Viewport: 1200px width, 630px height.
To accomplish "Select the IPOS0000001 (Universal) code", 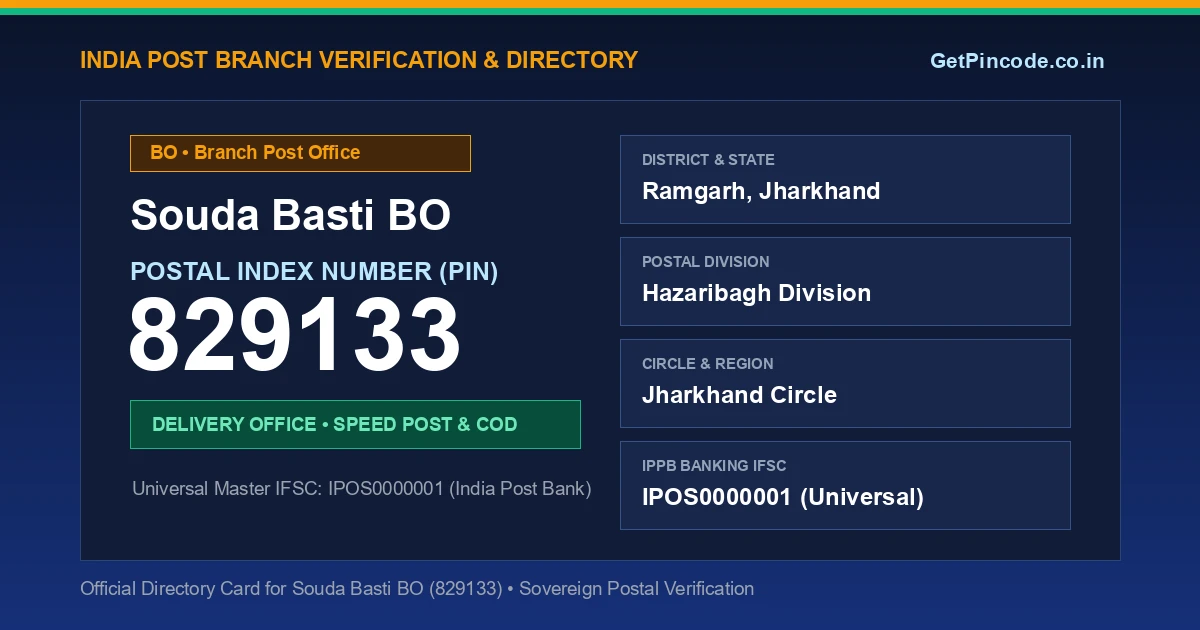I will [783, 497].
